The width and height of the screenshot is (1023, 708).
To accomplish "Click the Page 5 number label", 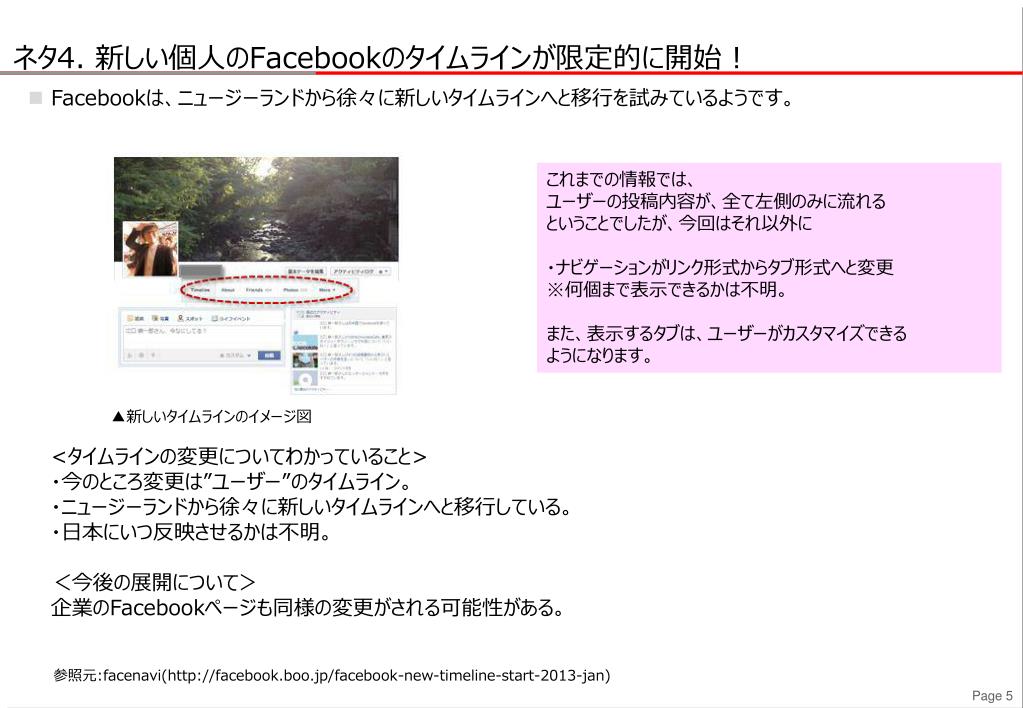I will (992, 696).
